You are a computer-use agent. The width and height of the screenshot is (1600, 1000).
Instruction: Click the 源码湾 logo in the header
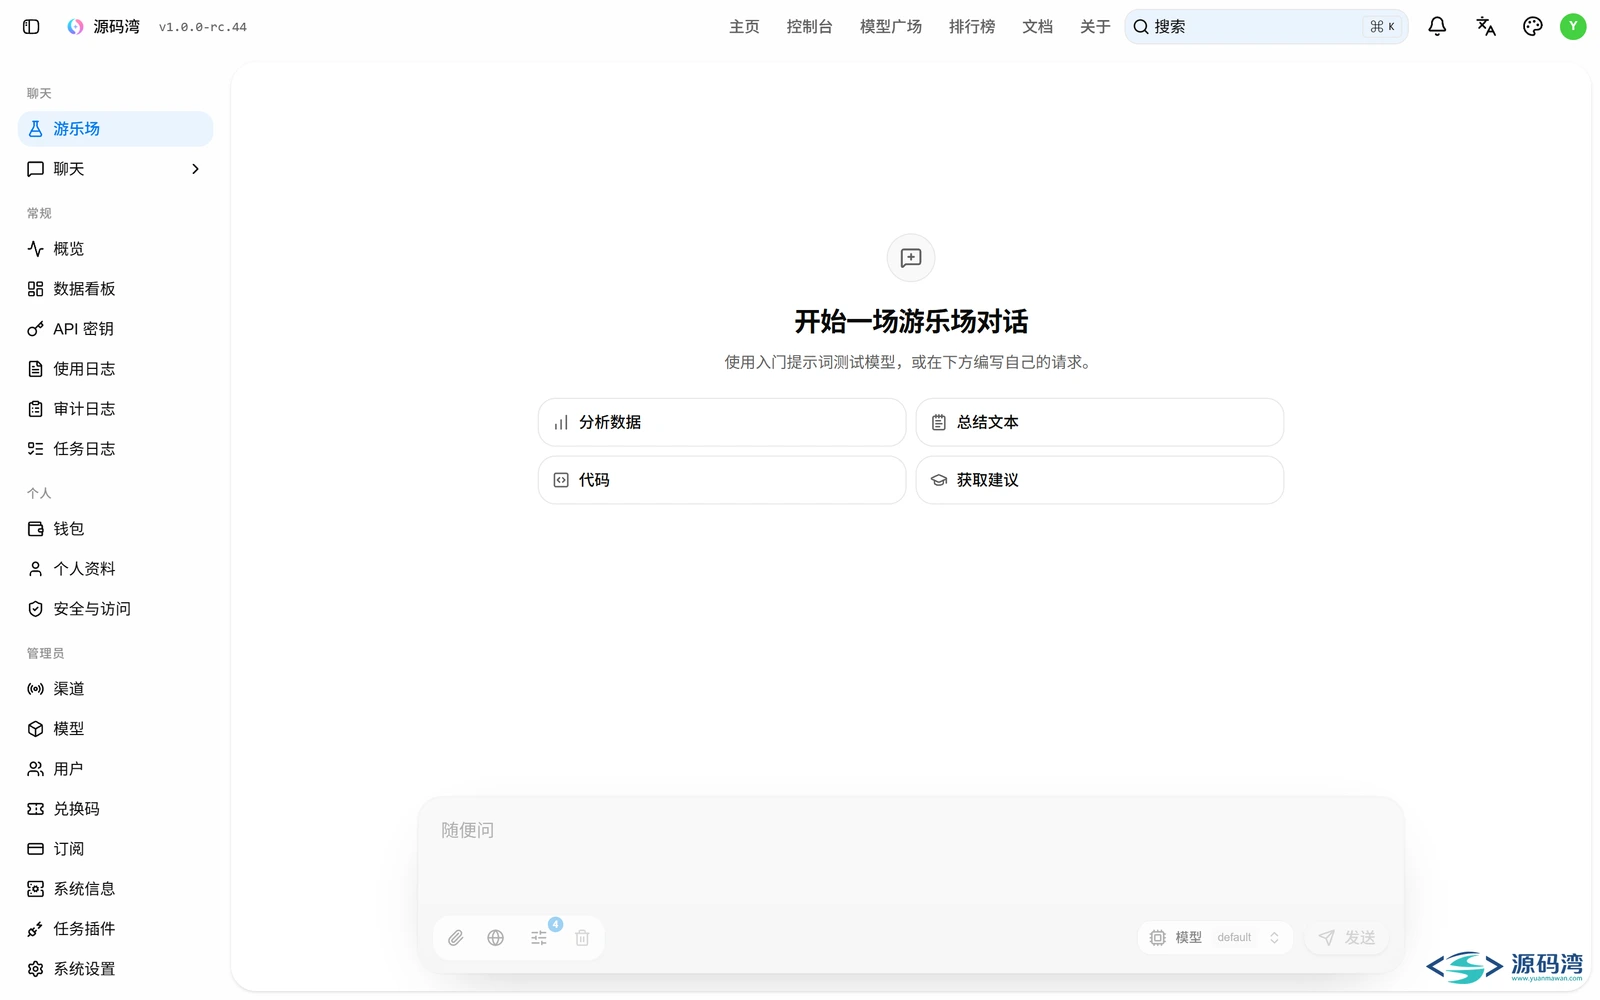point(75,27)
